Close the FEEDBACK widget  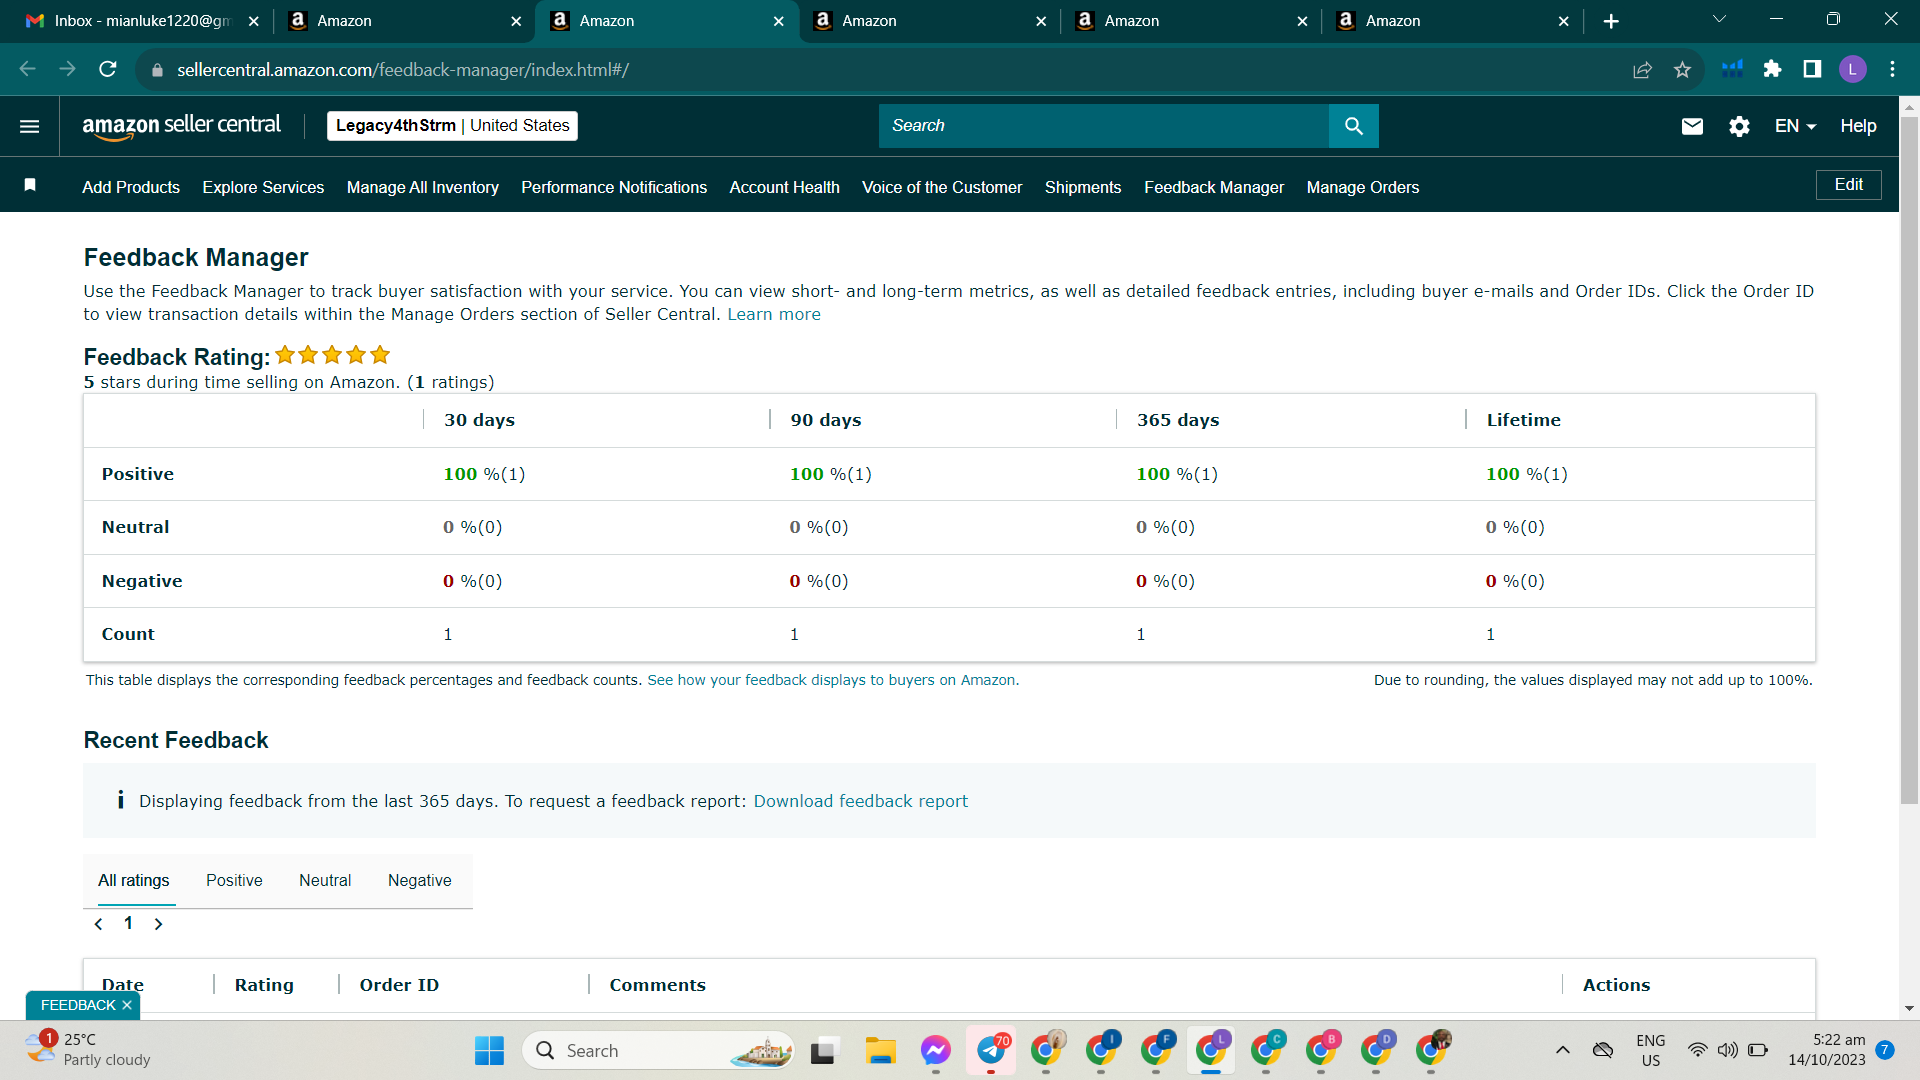point(127,1005)
